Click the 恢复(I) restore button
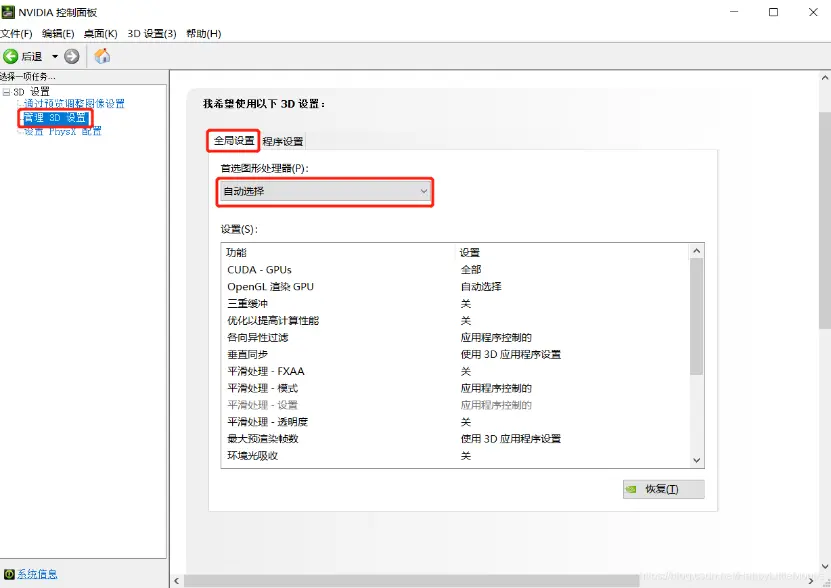The width and height of the screenshot is (831, 588). [663, 489]
